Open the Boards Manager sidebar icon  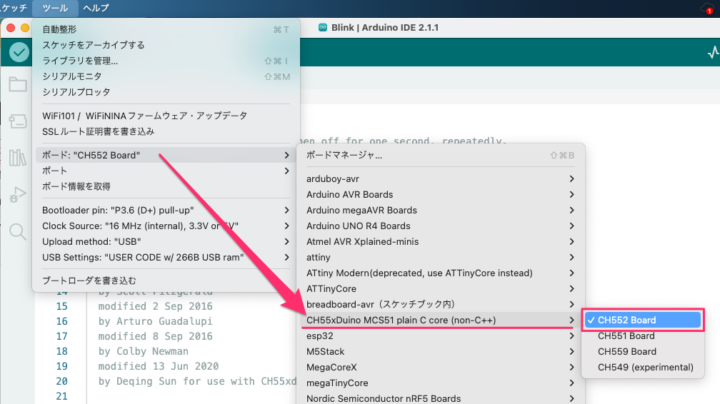pyautogui.click(x=17, y=121)
